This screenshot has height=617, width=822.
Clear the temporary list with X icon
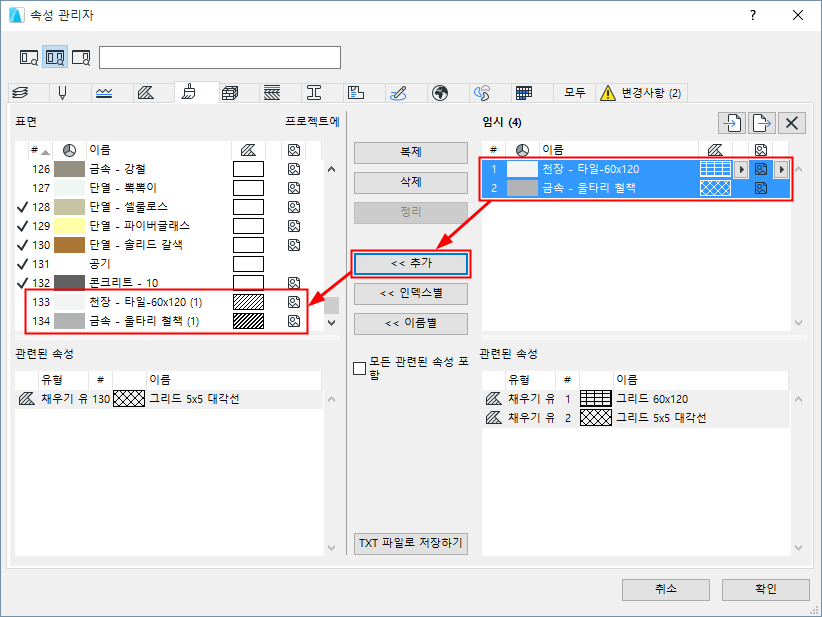[x=792, y=123]
